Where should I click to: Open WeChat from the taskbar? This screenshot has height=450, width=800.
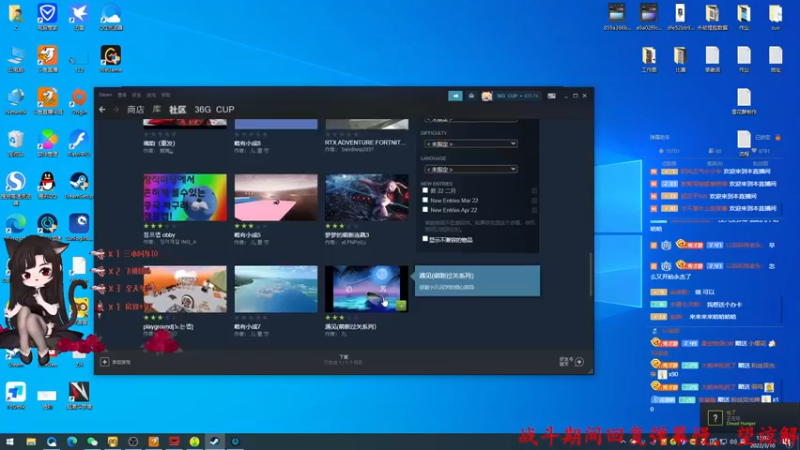tap(92, 441)
